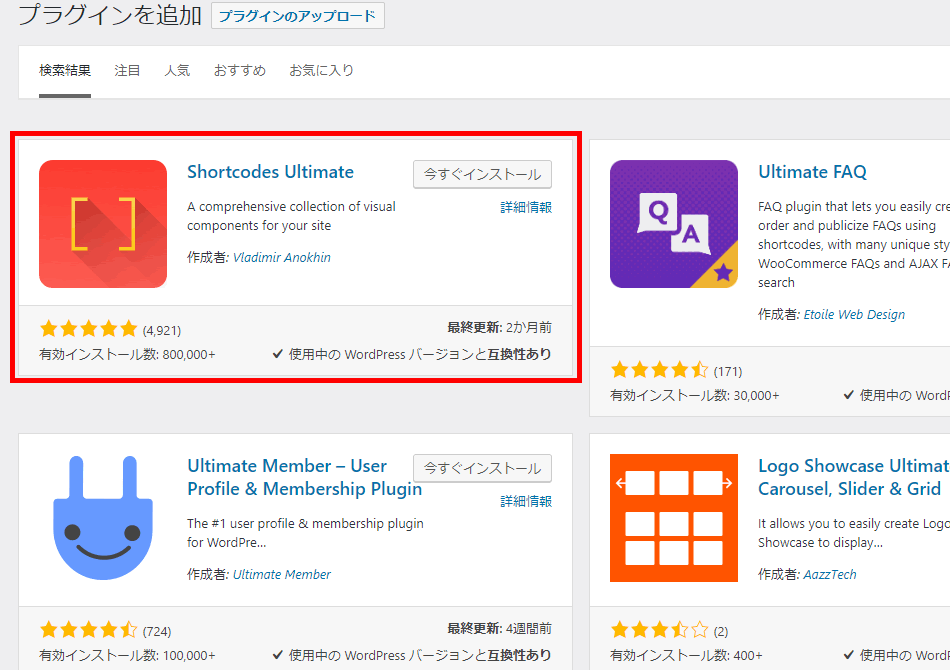The image size is (950, 670).
Task: Click the プラグインのアップロード button
Action: 298,16
